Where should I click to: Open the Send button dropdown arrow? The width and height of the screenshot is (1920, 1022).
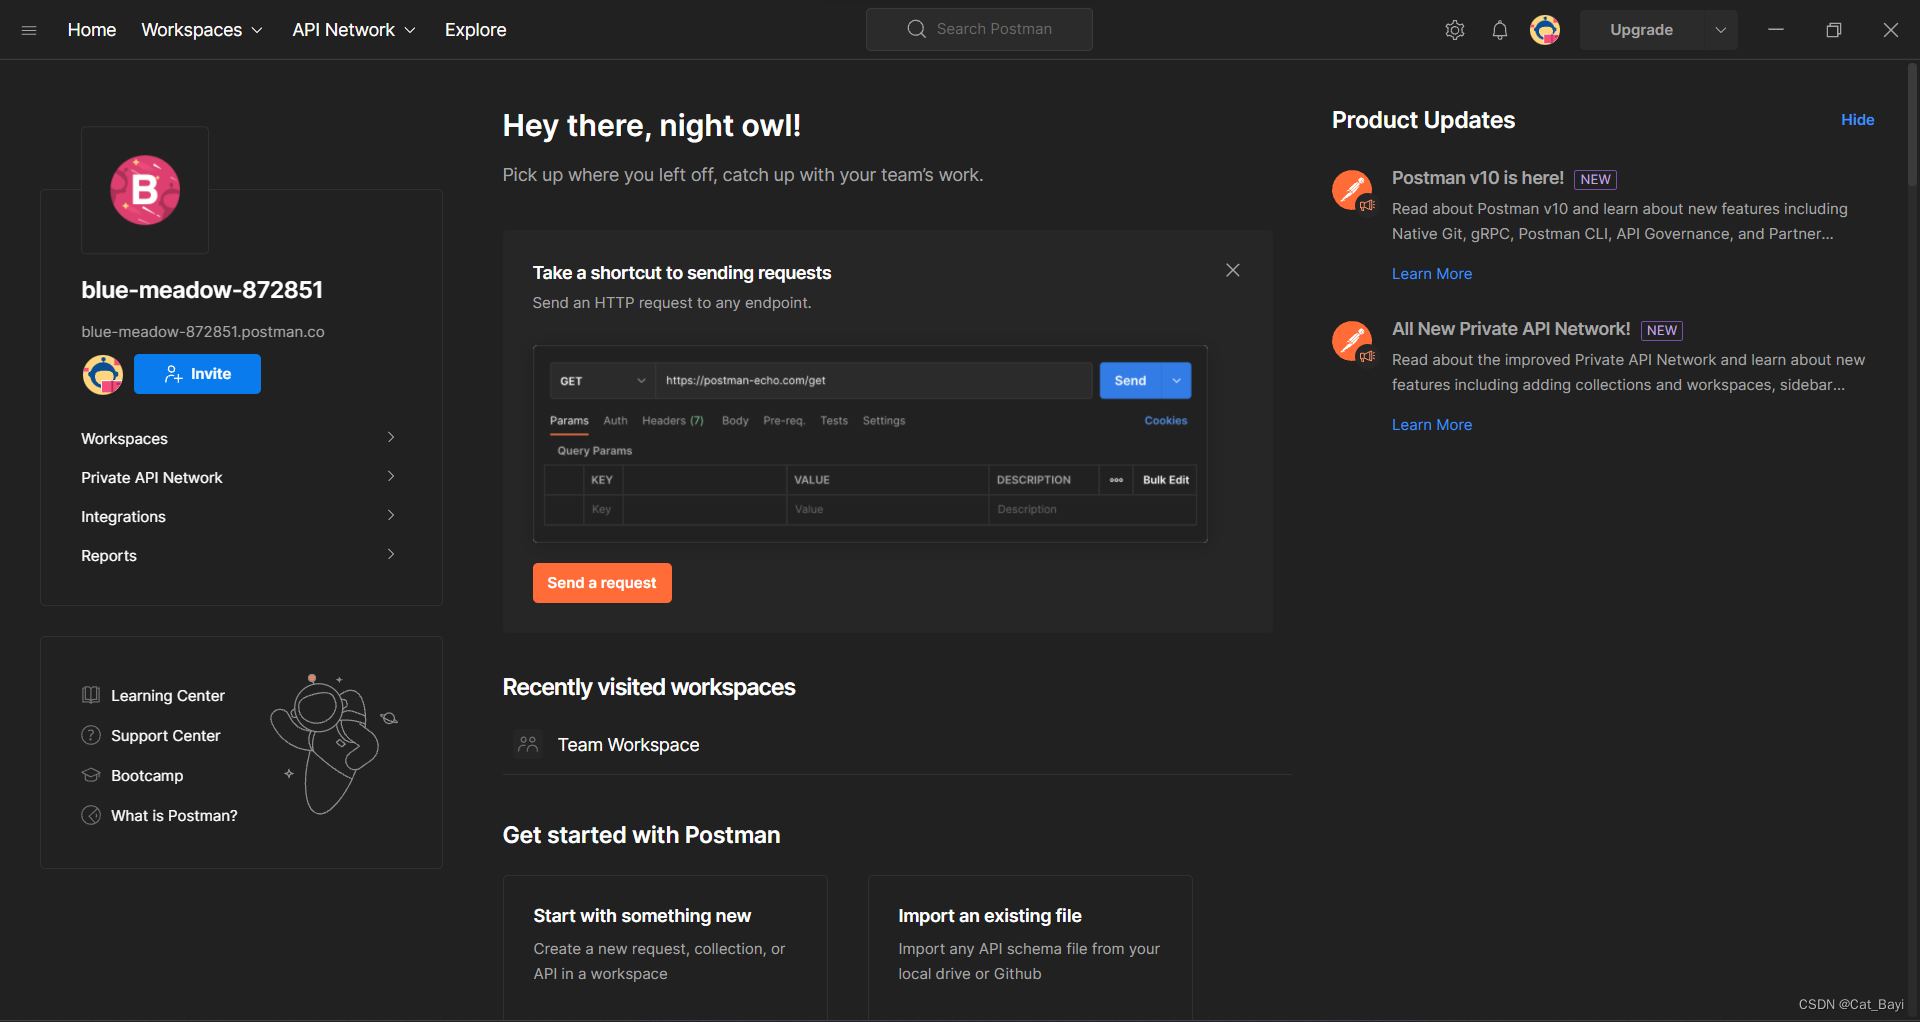[x=1177, y=381]
